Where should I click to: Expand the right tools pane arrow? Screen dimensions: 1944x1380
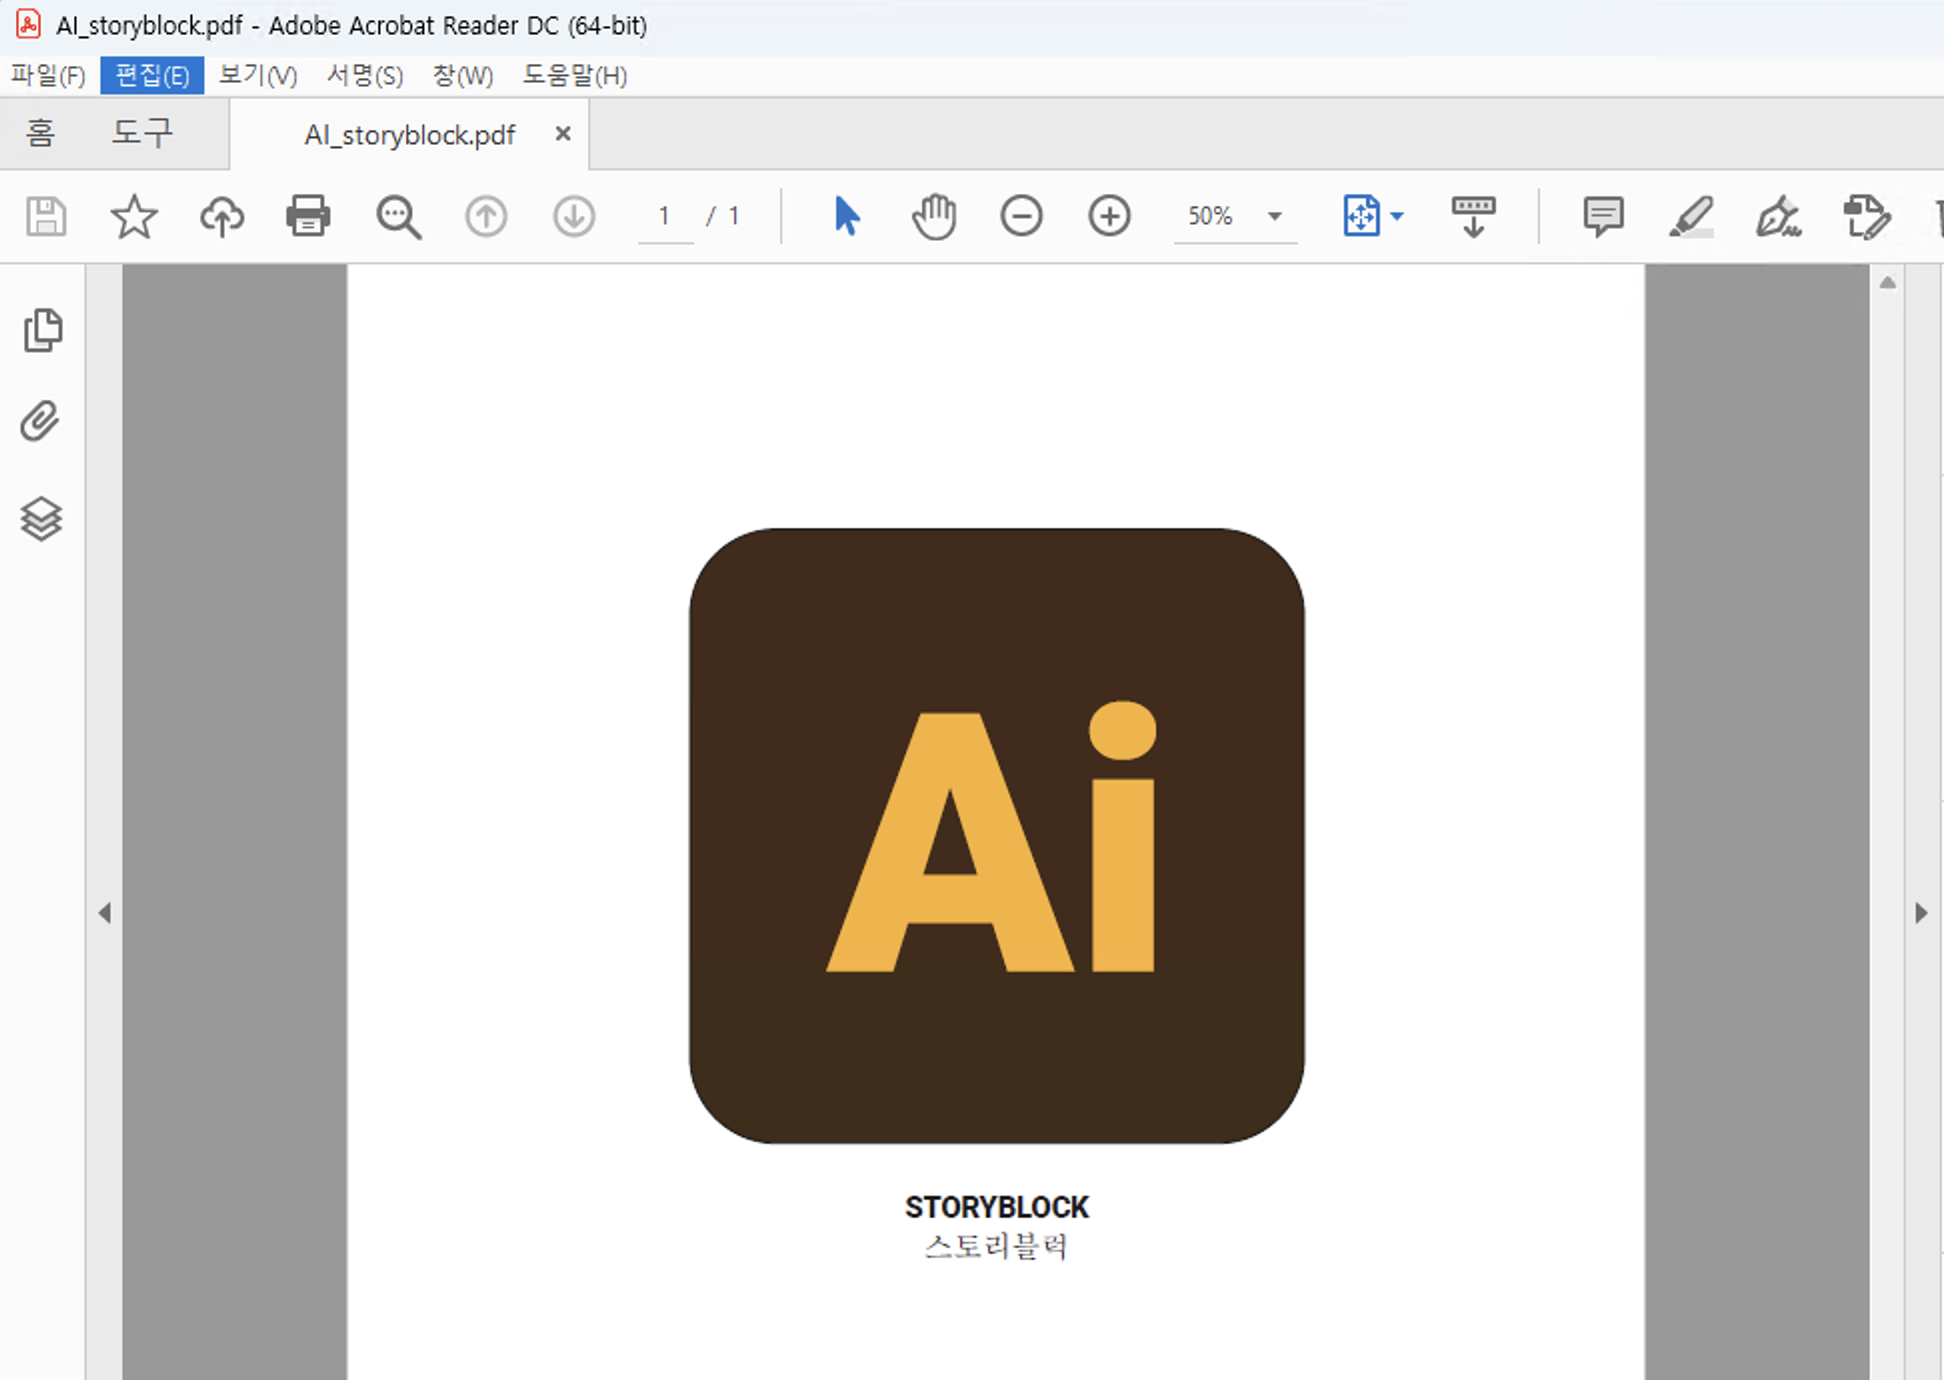1921,913
